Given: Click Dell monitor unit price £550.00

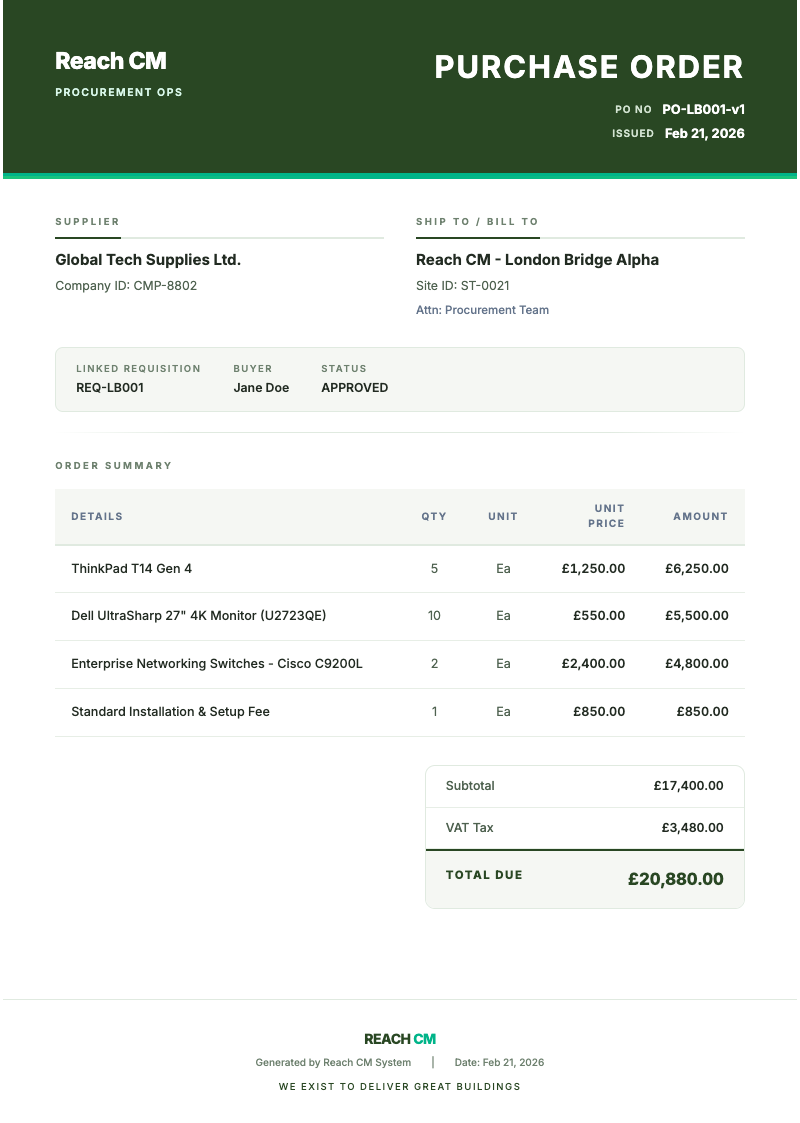Looking at the screenshot, I should coord(599,615).
